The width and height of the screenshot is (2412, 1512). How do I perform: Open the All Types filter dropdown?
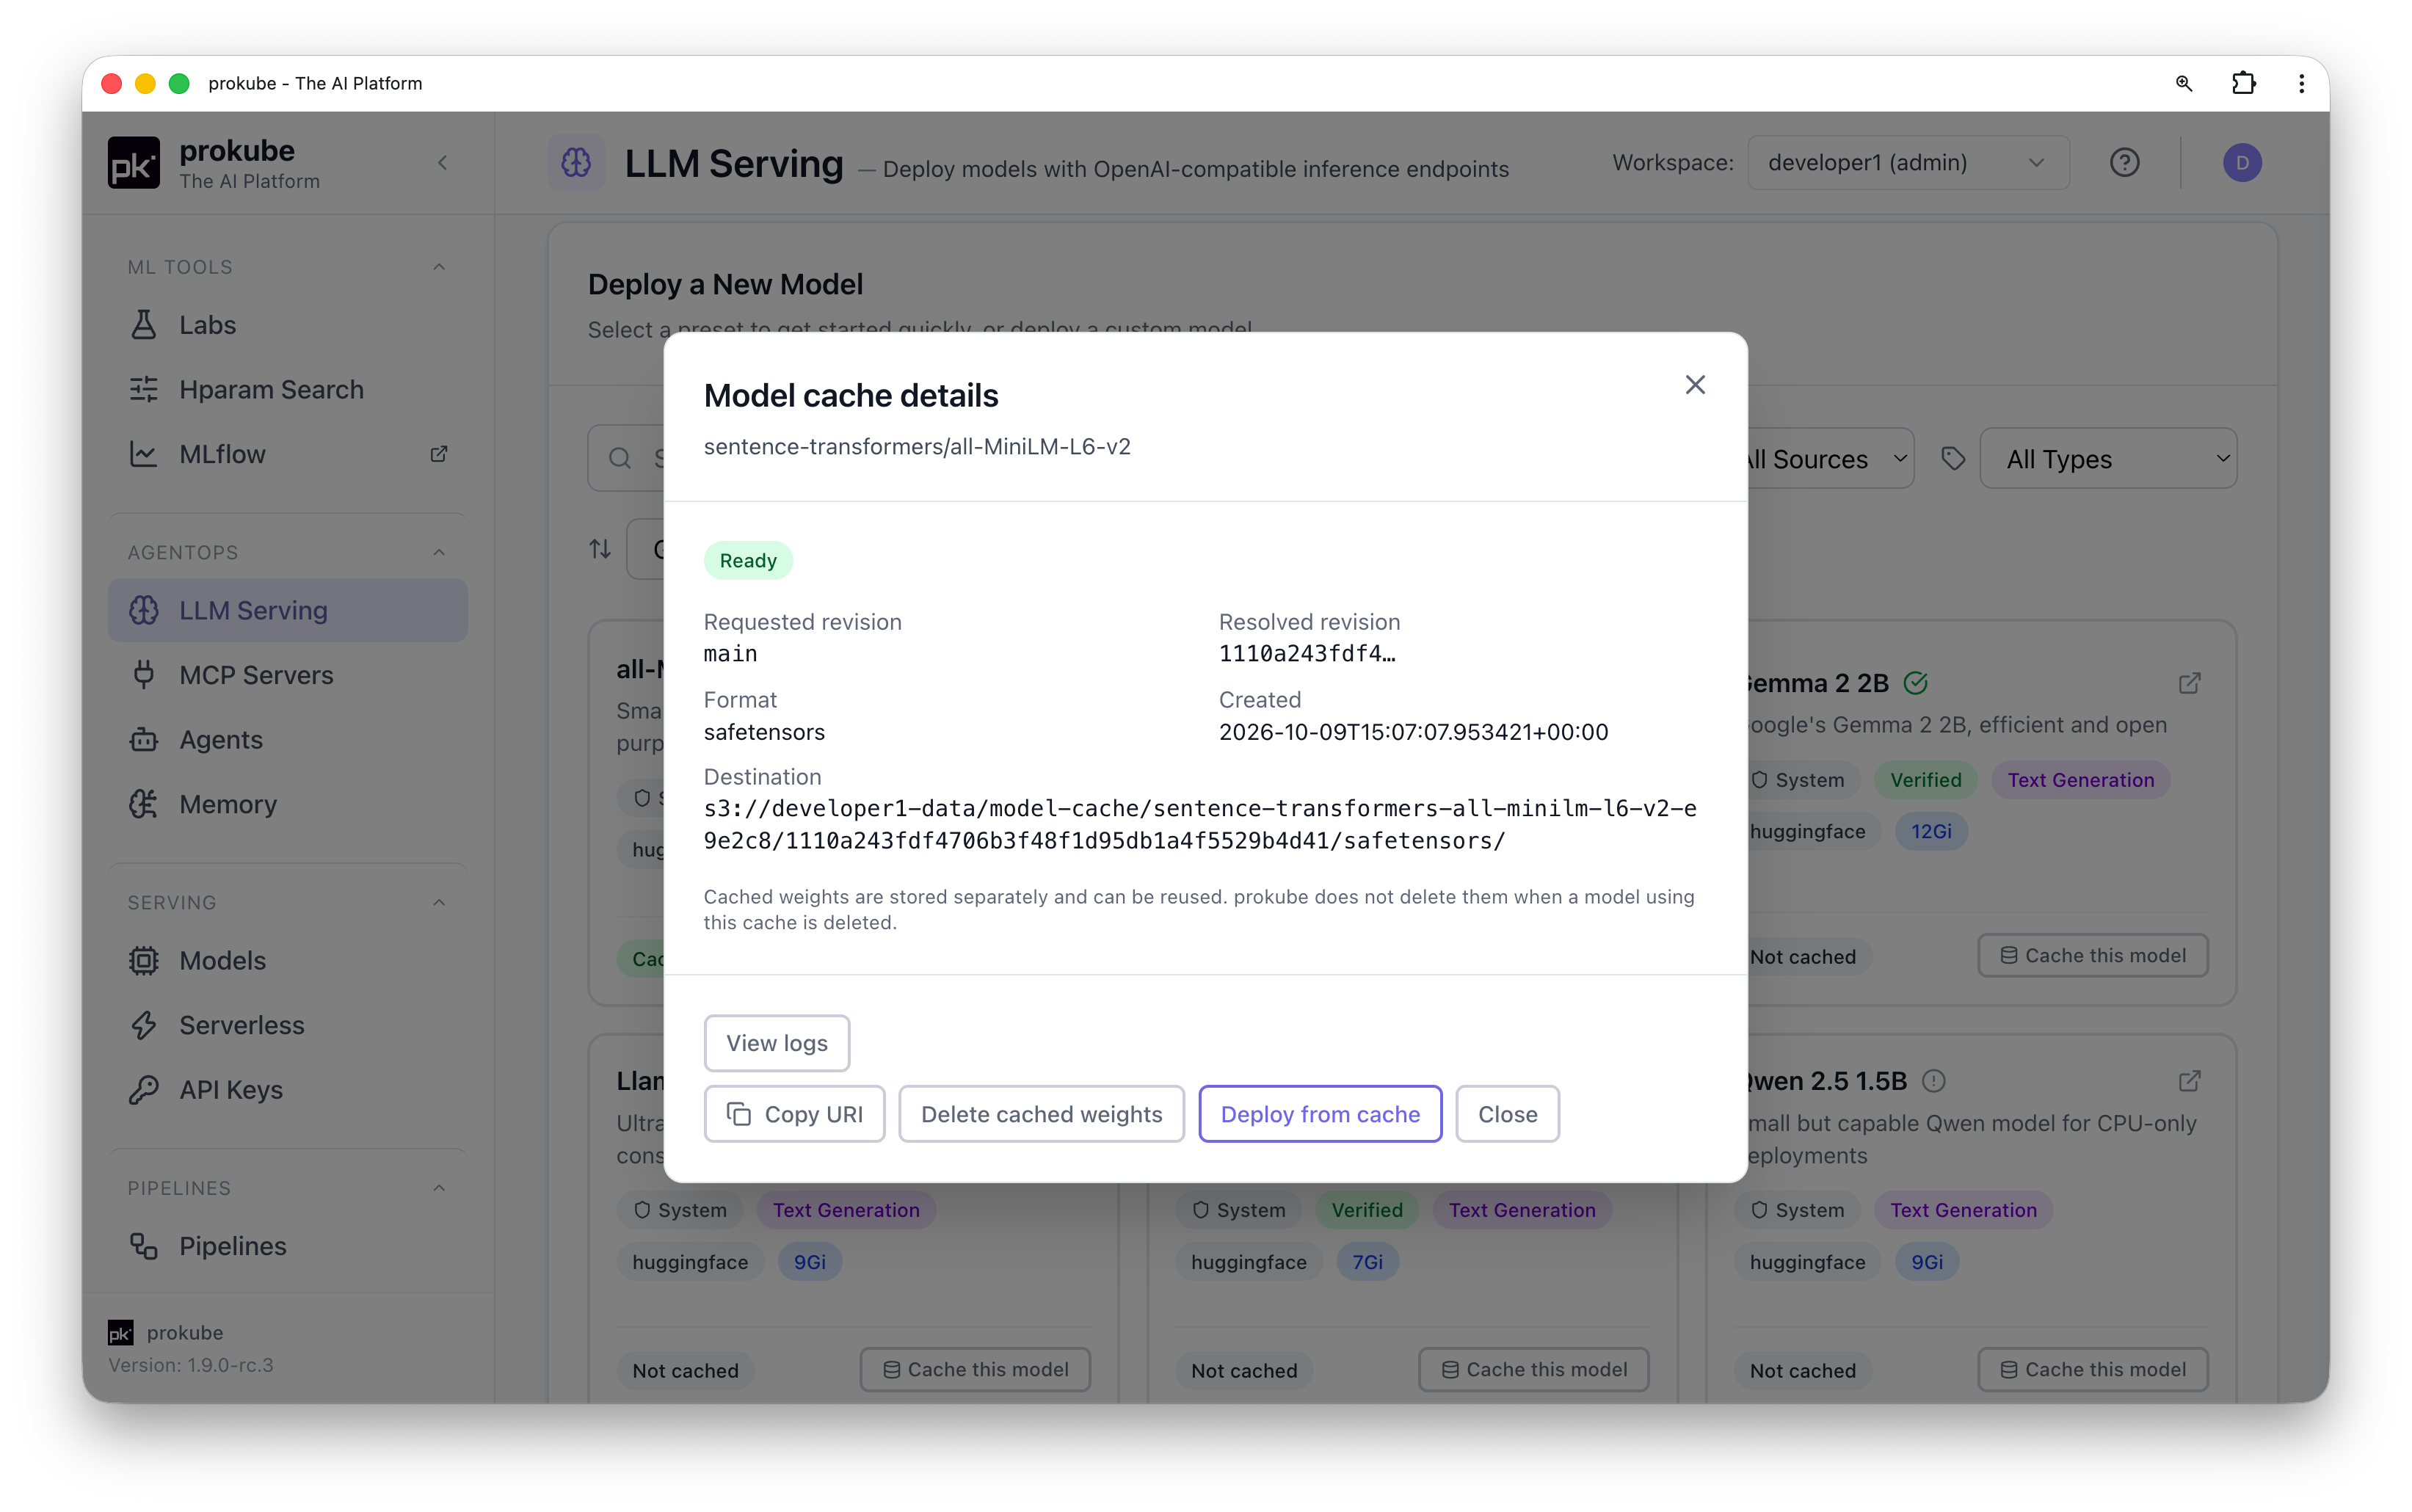[2108, 459]
